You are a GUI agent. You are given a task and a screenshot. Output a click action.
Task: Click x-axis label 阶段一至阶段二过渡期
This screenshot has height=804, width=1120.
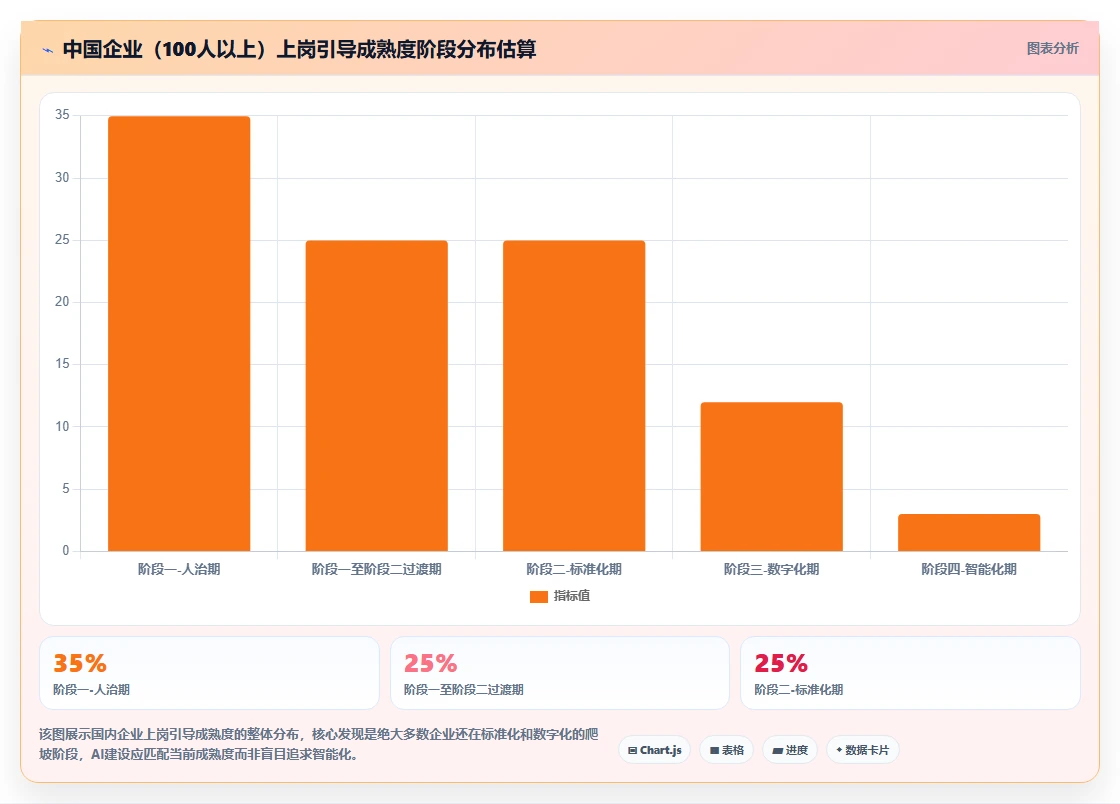click(x=376, y=569)
